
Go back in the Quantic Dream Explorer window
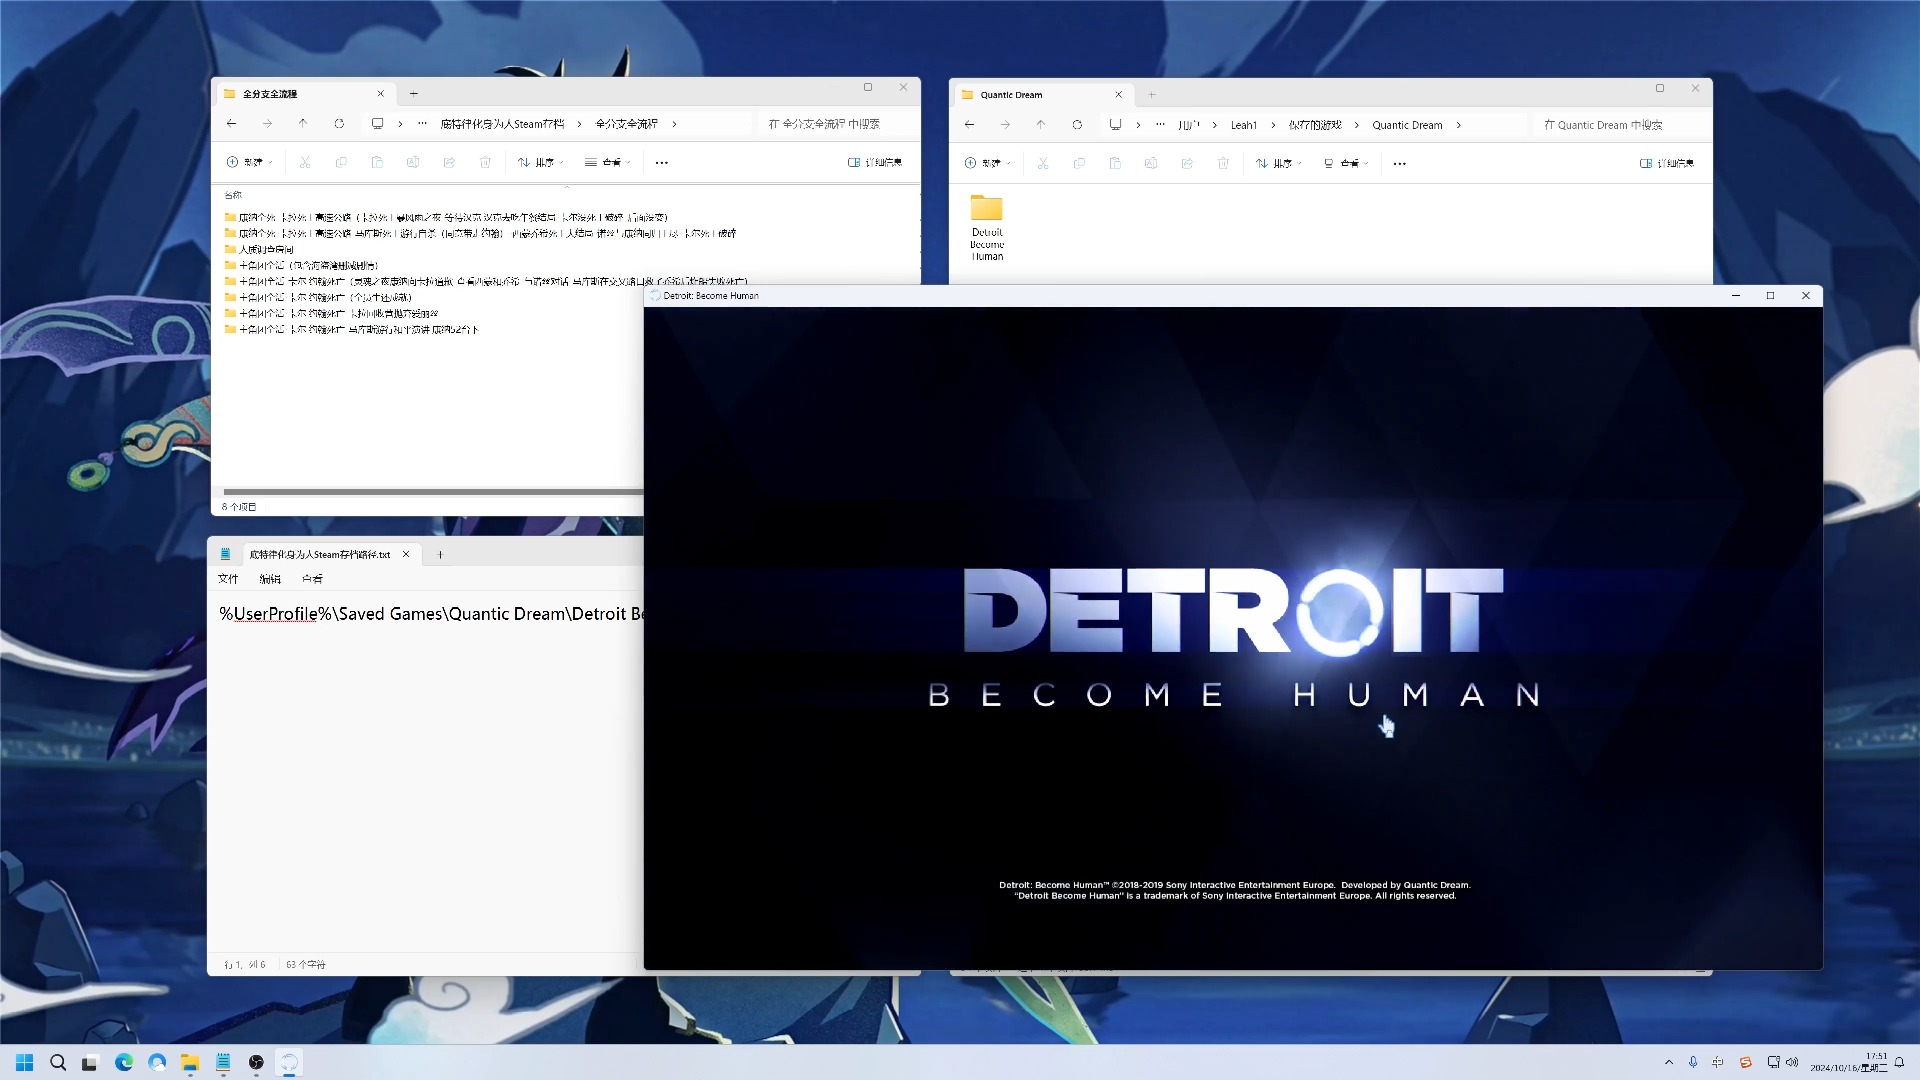pyautogui.click(x=970, y=125)
